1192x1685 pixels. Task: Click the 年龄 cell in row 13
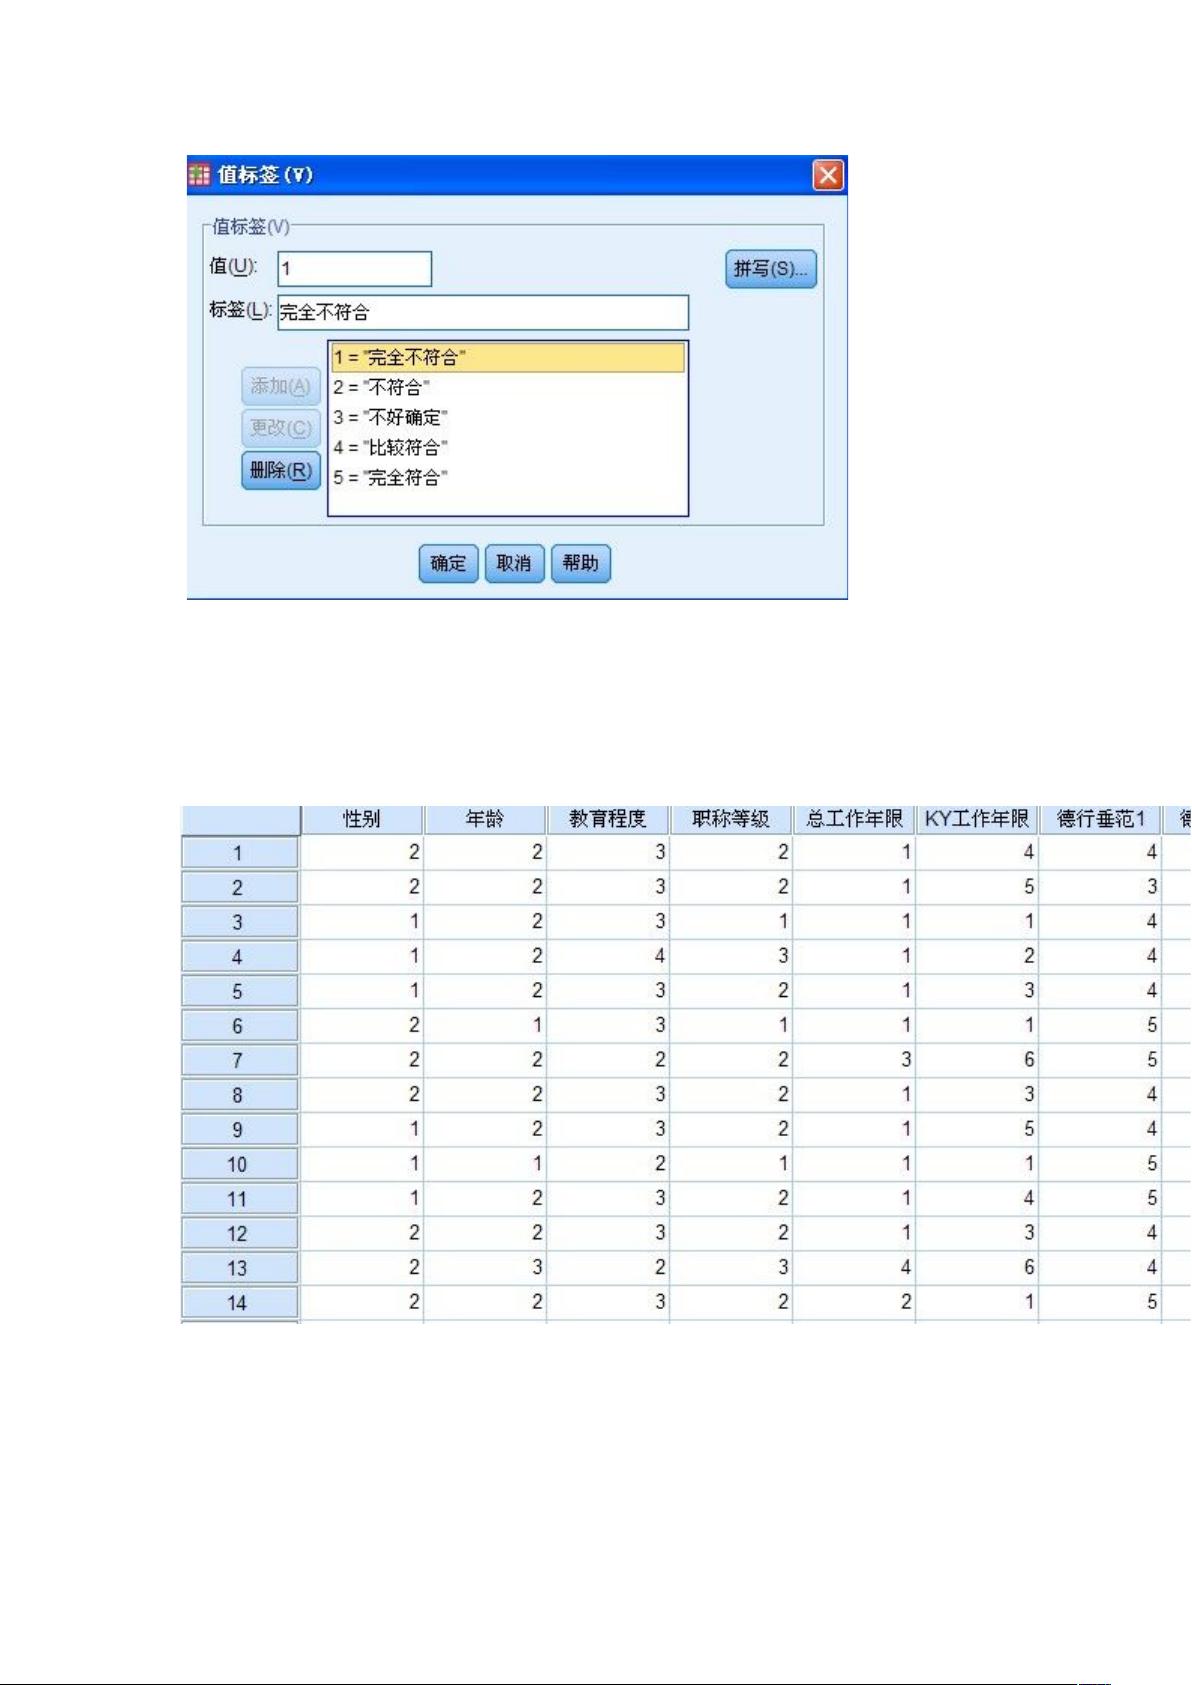click(484, 1267)
